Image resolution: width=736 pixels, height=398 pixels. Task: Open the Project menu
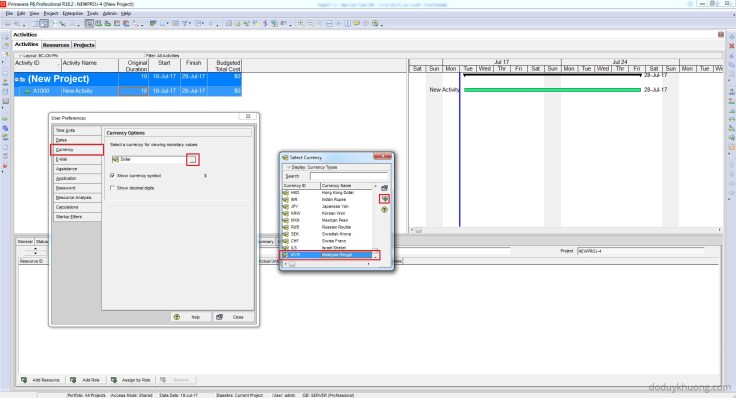click(x=51, y=14)
